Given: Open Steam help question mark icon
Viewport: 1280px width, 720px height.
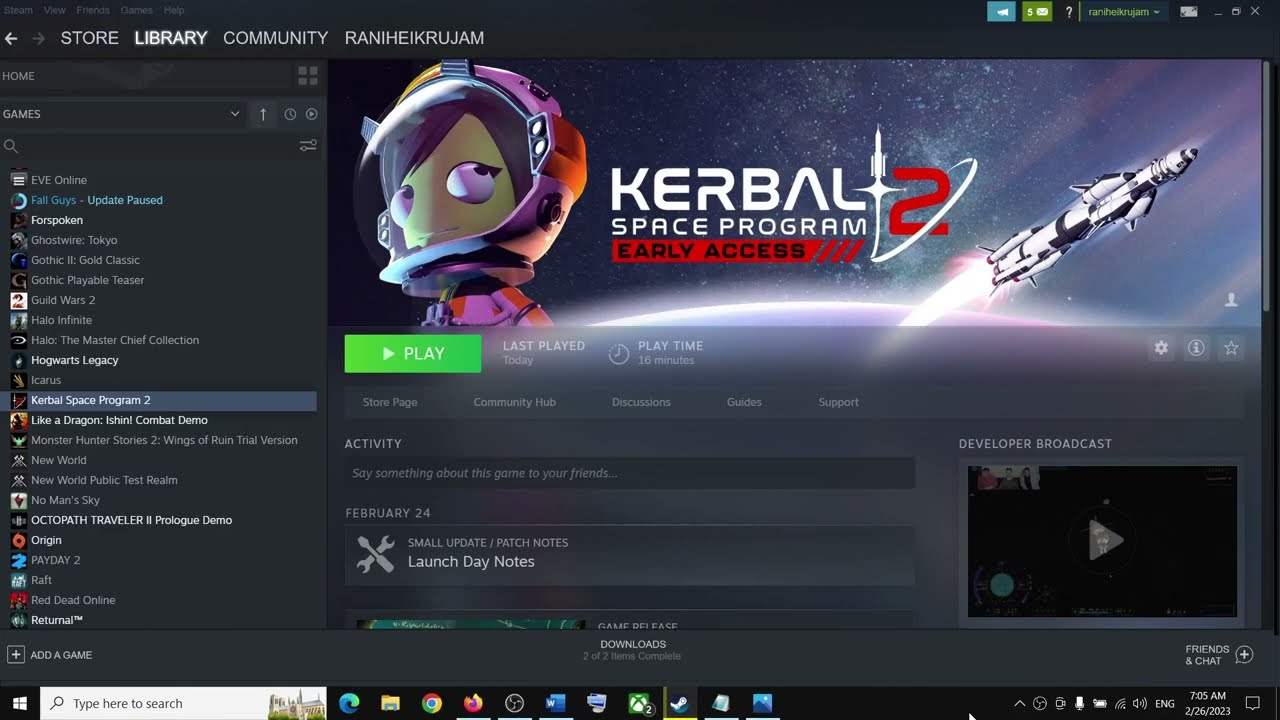Looking at the screenshot, I should click(x=1069, y=12).
